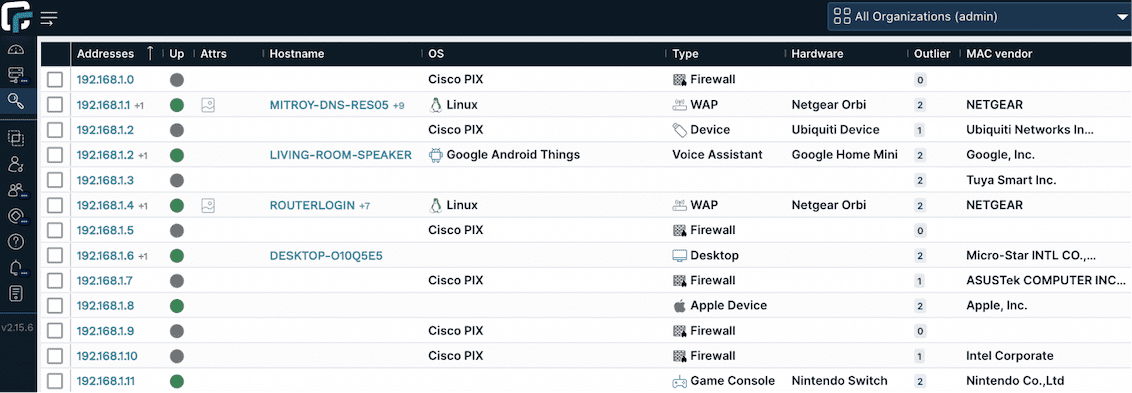This screenshot has height=393, width=1132.
Task: Select checkbox for ROUTERLOGIN row
Action: click(55, 205)
